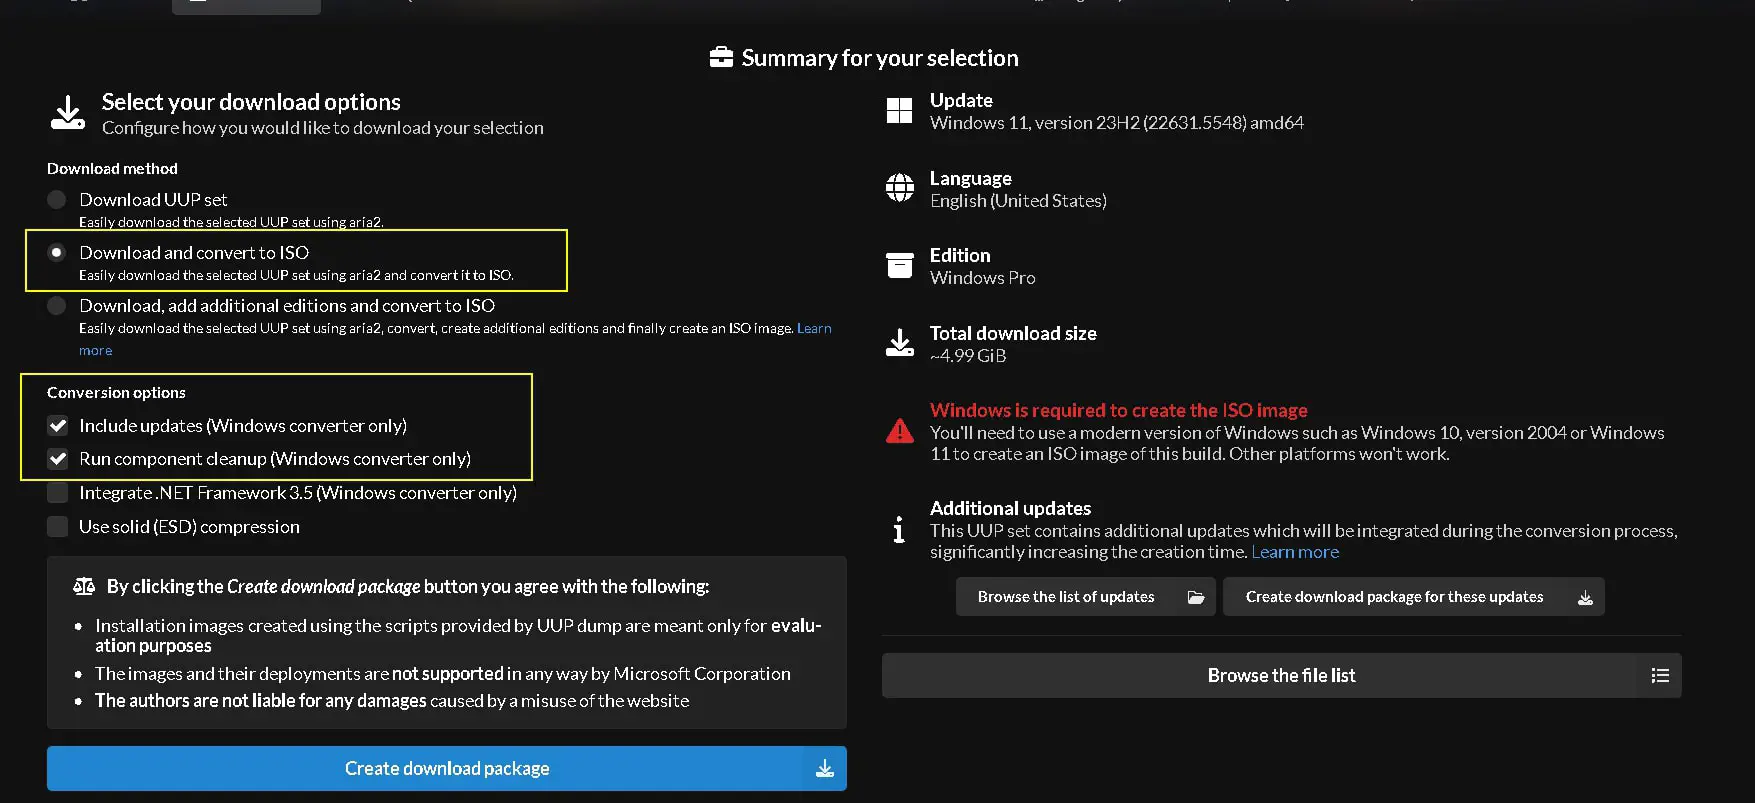Click the download icon next to Total download size
The width and height of the screenshot is (1755, 803).
(x=899, y=343)
